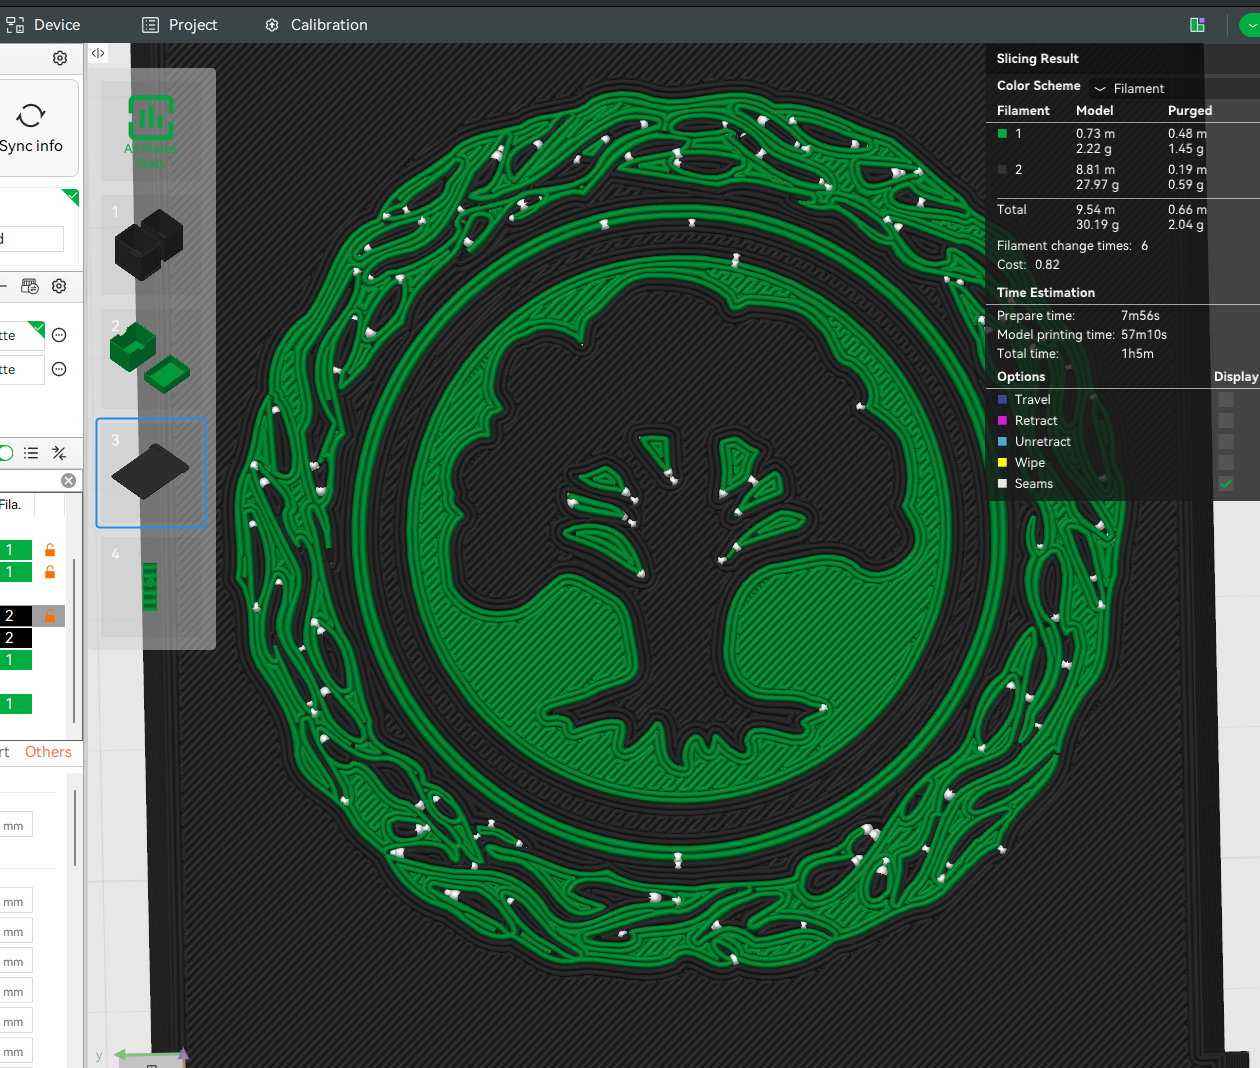Select plate 2 thumbnail with green boxes

[x=150, y=358]
